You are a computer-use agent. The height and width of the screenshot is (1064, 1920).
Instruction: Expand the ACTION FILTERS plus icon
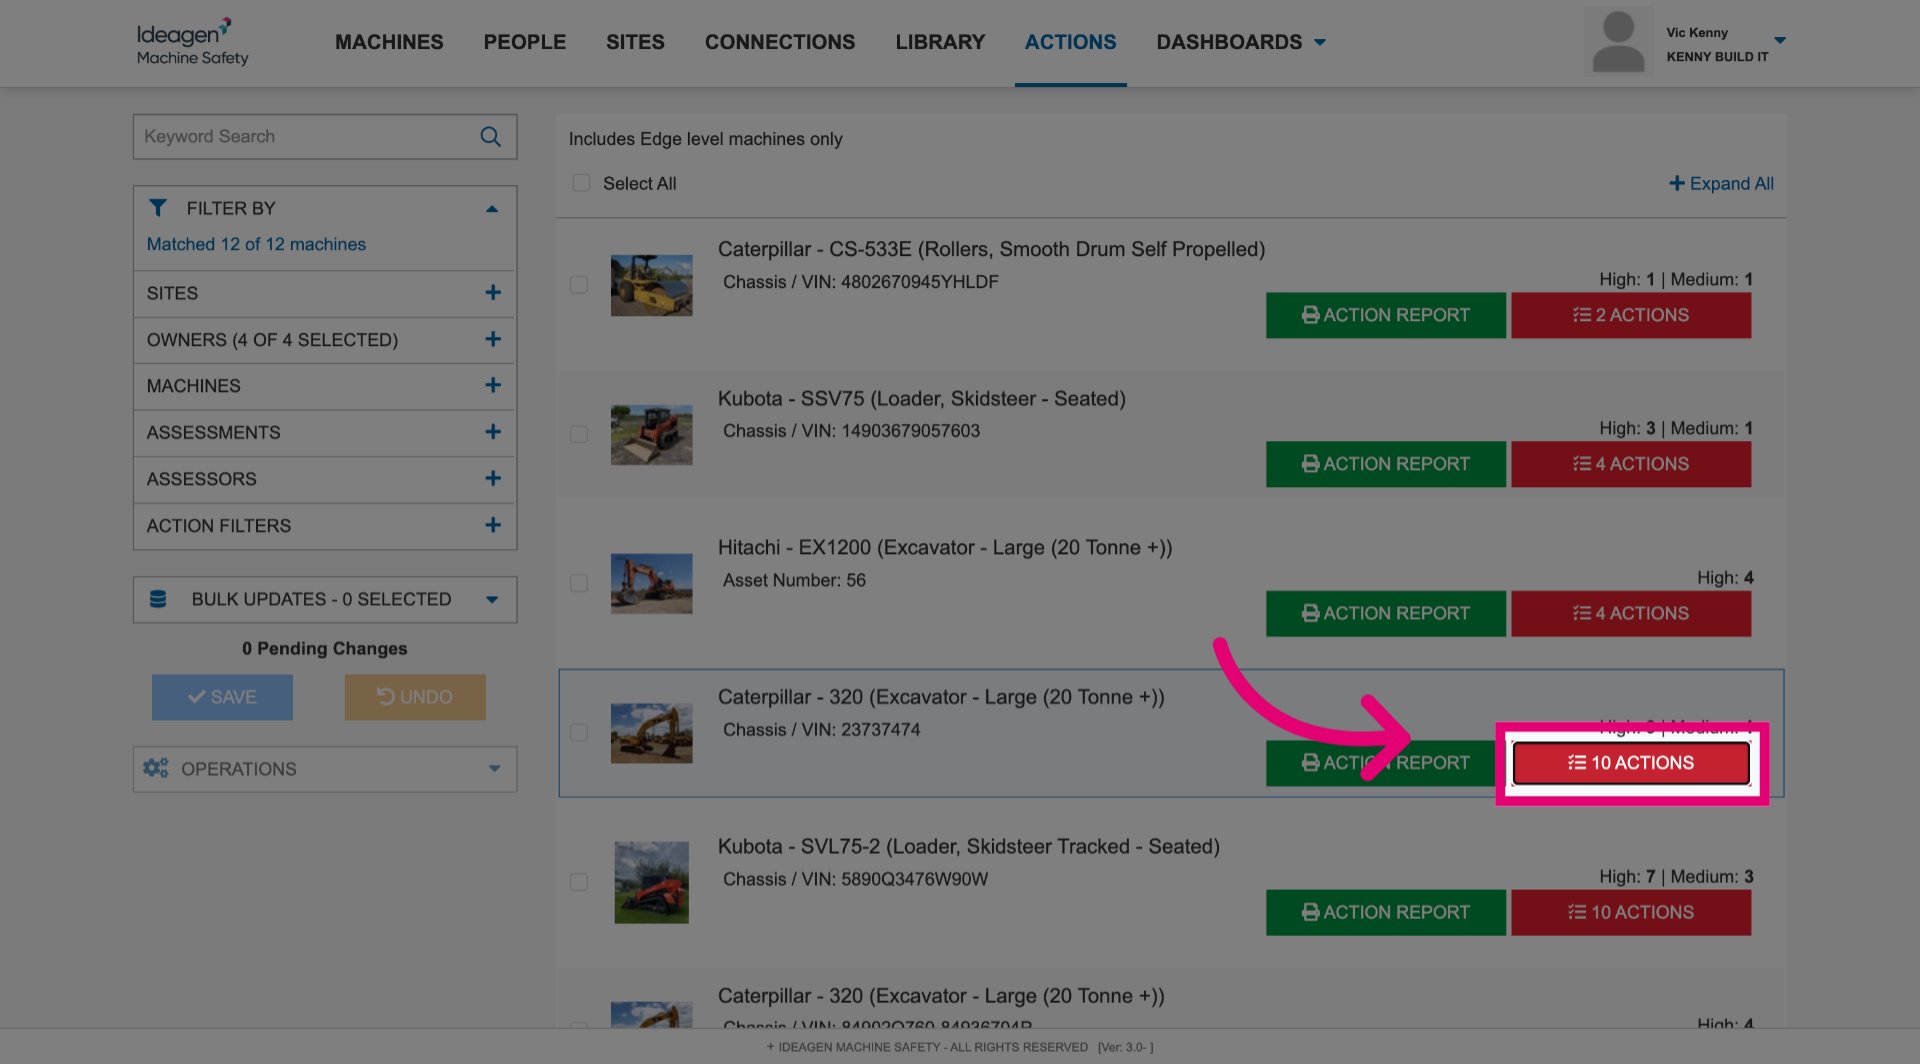493,525
